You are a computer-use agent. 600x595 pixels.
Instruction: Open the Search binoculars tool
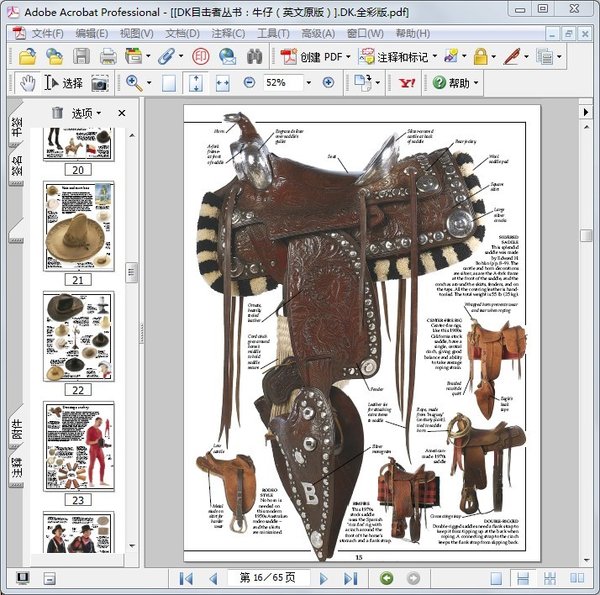pos(255,56)
